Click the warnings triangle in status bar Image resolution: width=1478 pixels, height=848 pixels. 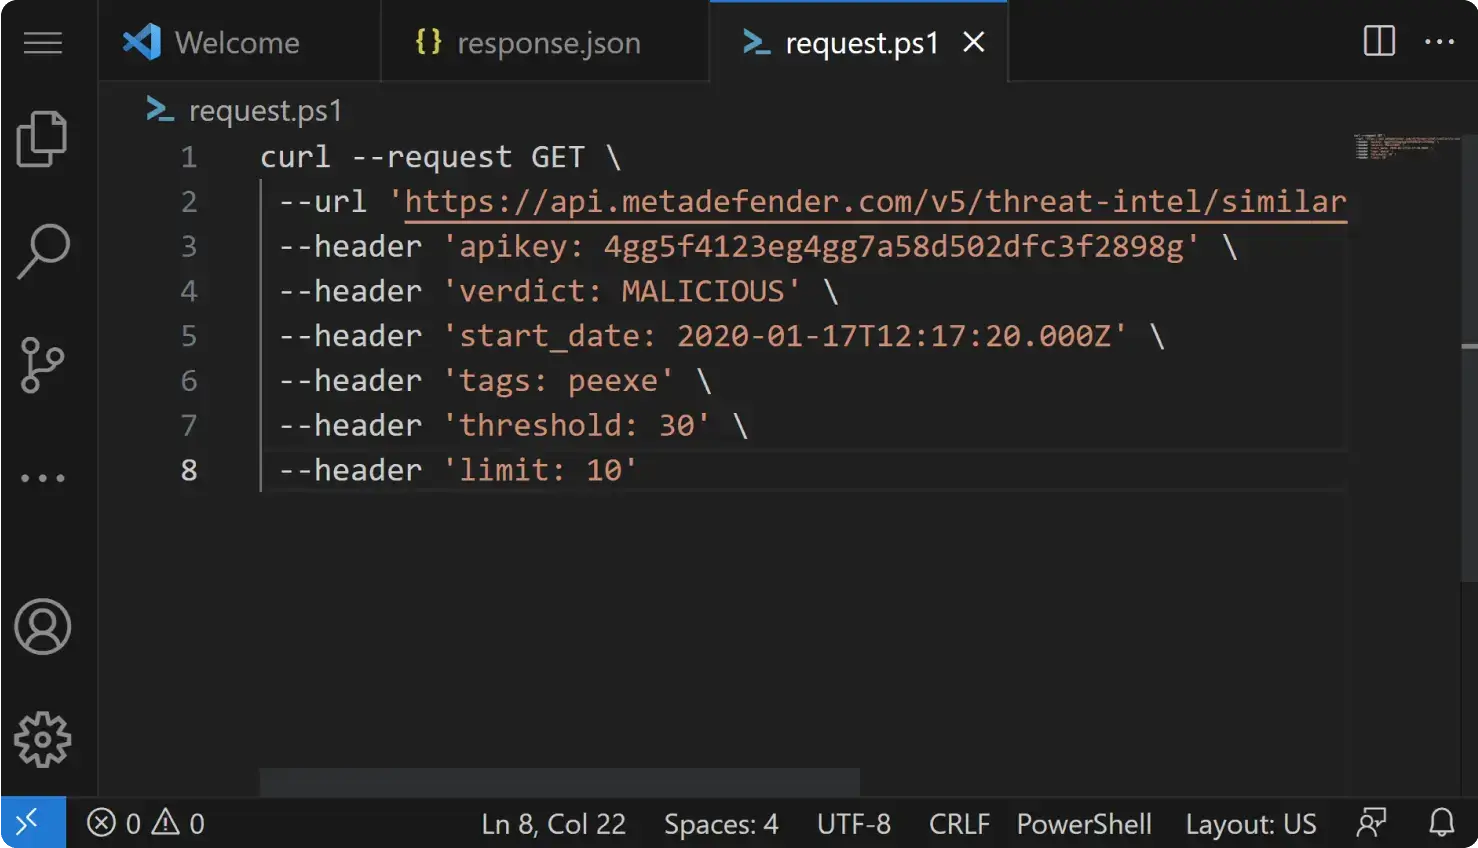(166, 823)
